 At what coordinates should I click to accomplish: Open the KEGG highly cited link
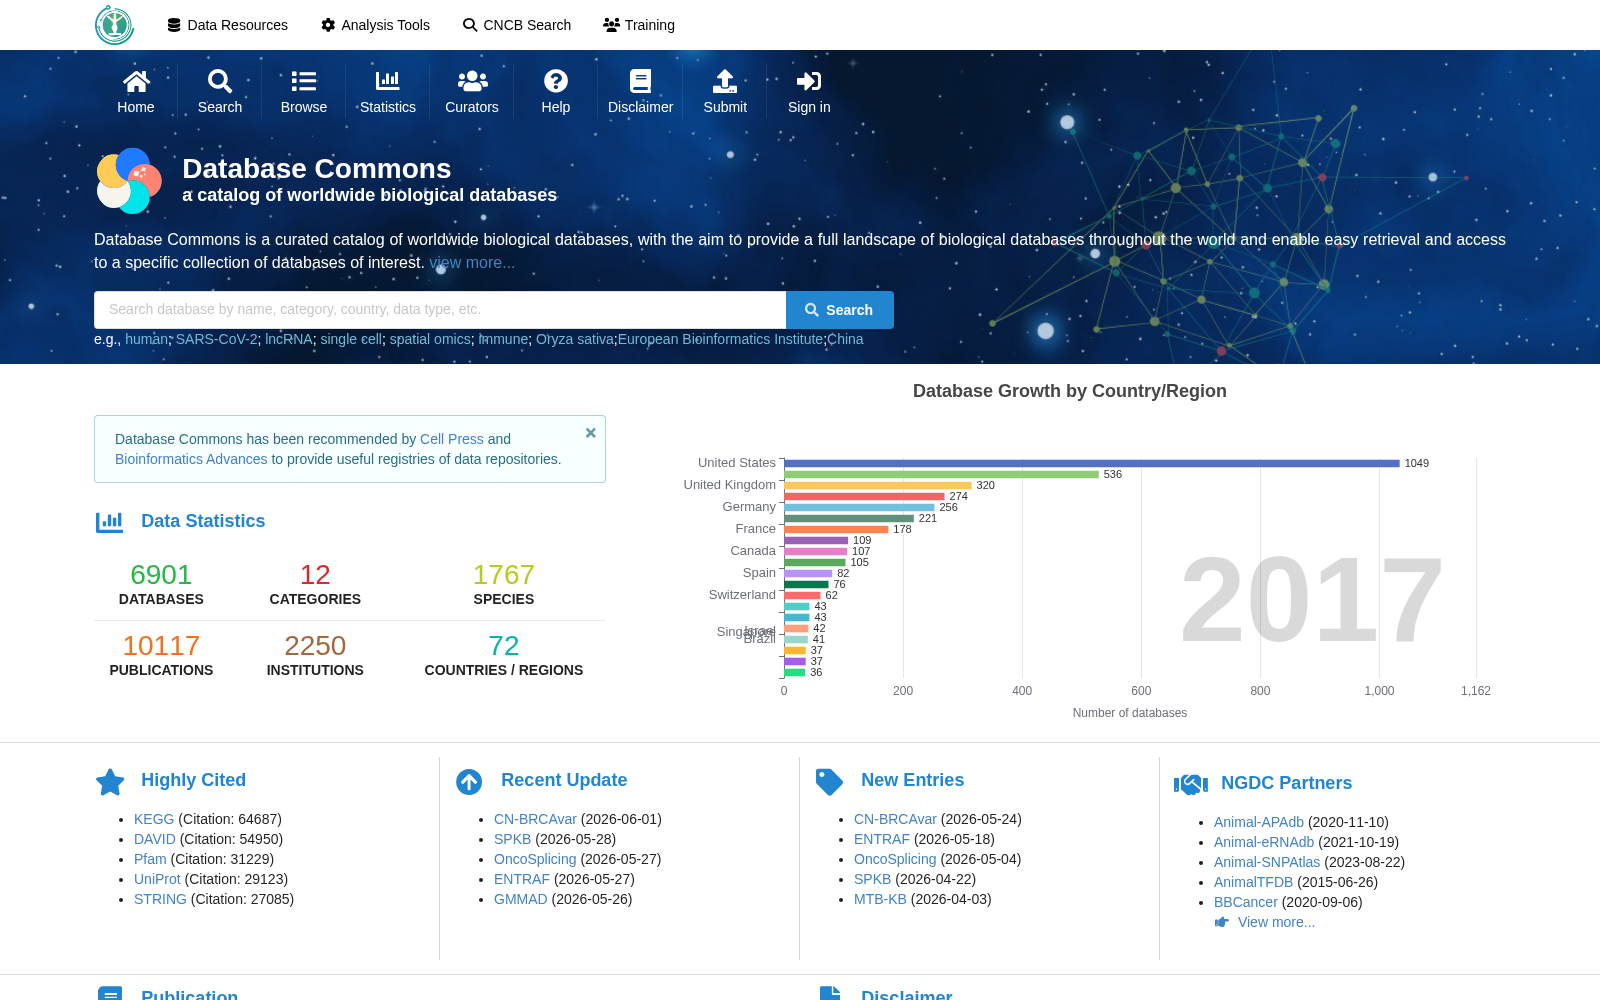coord(154,819)
